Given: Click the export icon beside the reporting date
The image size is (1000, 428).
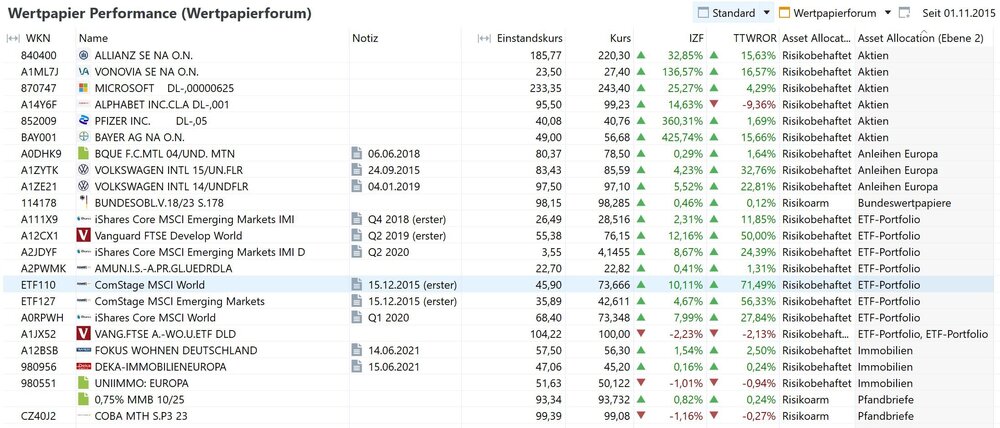Looking at the screenshot, I should tap(904, 13).
